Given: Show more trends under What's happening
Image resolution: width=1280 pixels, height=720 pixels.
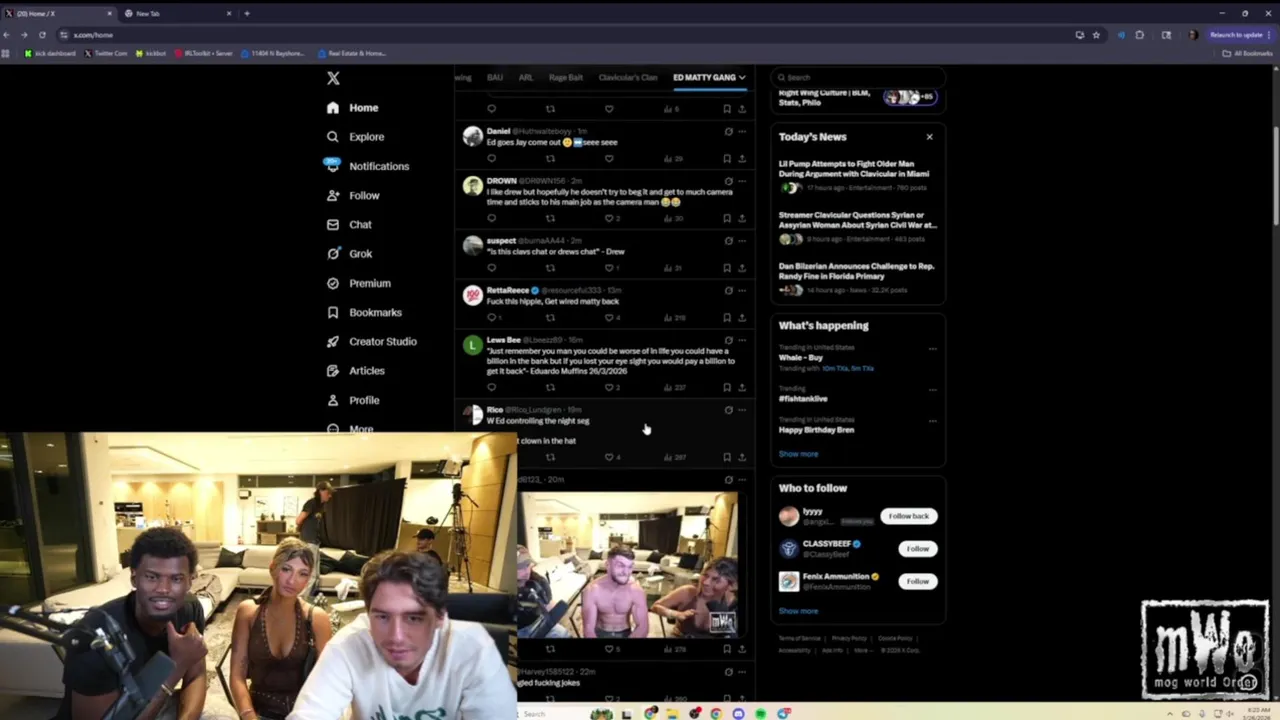Looking at the screenshot, I should click(798, 454).
